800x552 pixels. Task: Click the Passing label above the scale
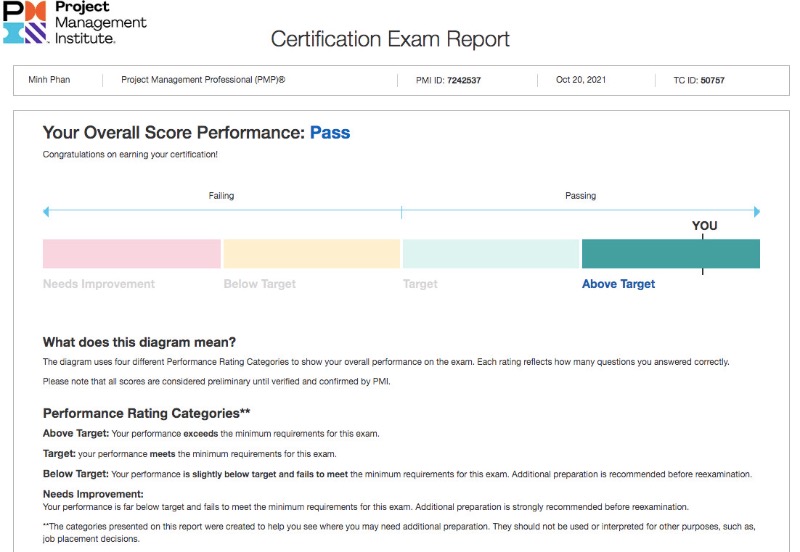tap(581, 195)
